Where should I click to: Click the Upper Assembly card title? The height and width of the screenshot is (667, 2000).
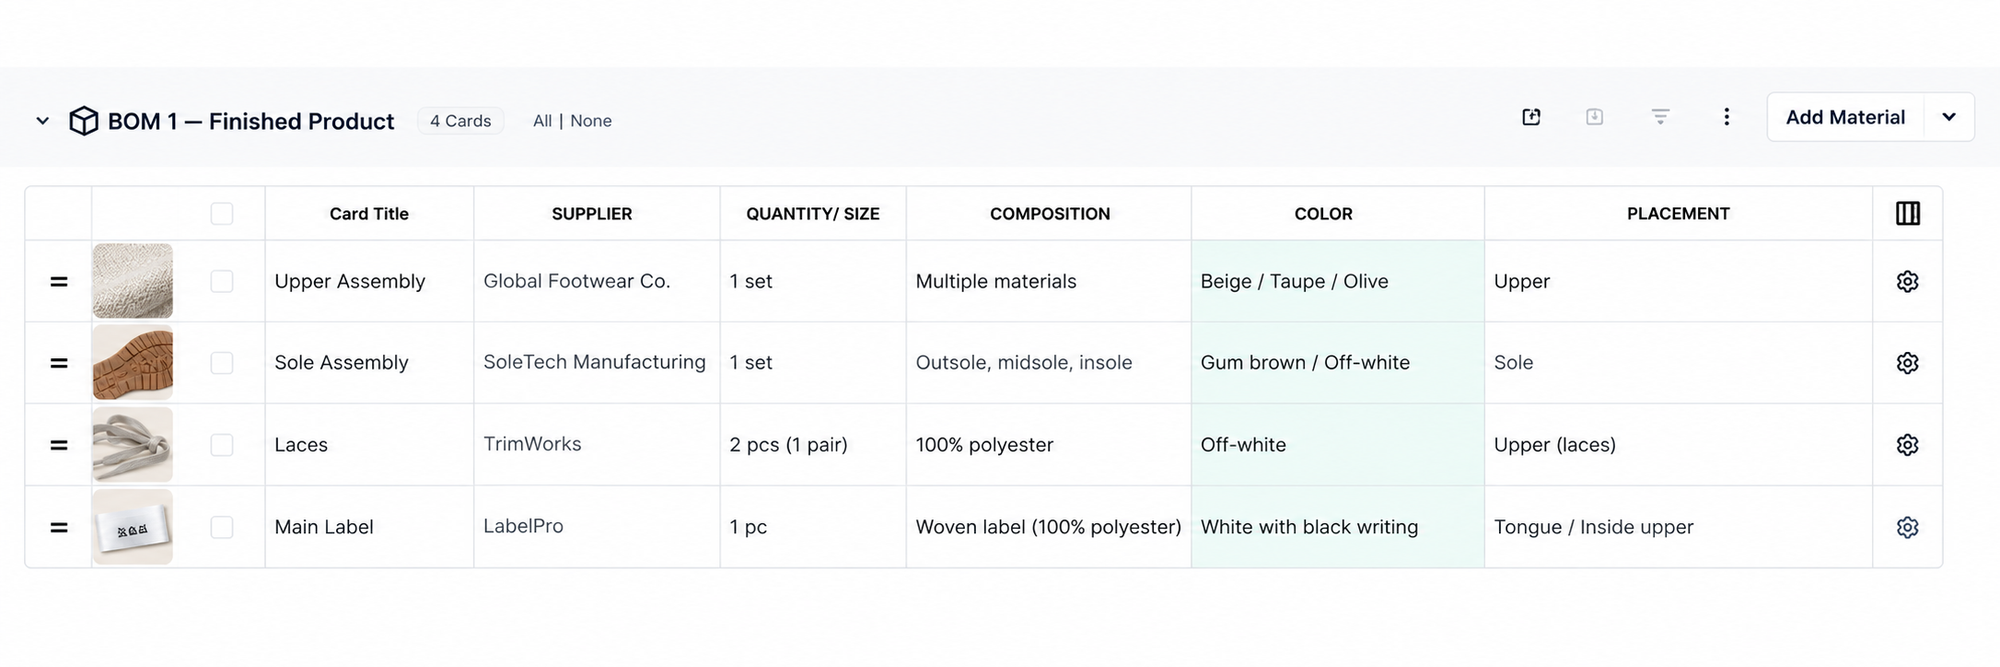point(350,282)
